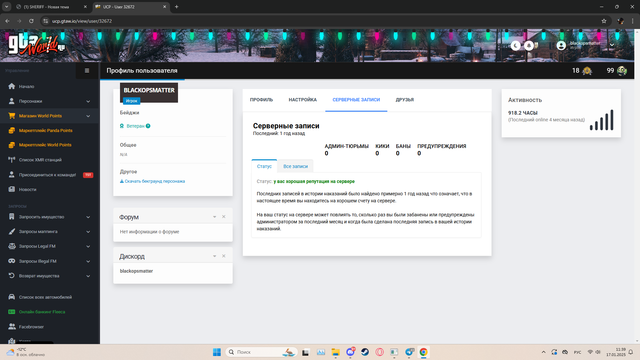
Task: Collapse the Дискорд panel
Action: click(x=214, y=256)
